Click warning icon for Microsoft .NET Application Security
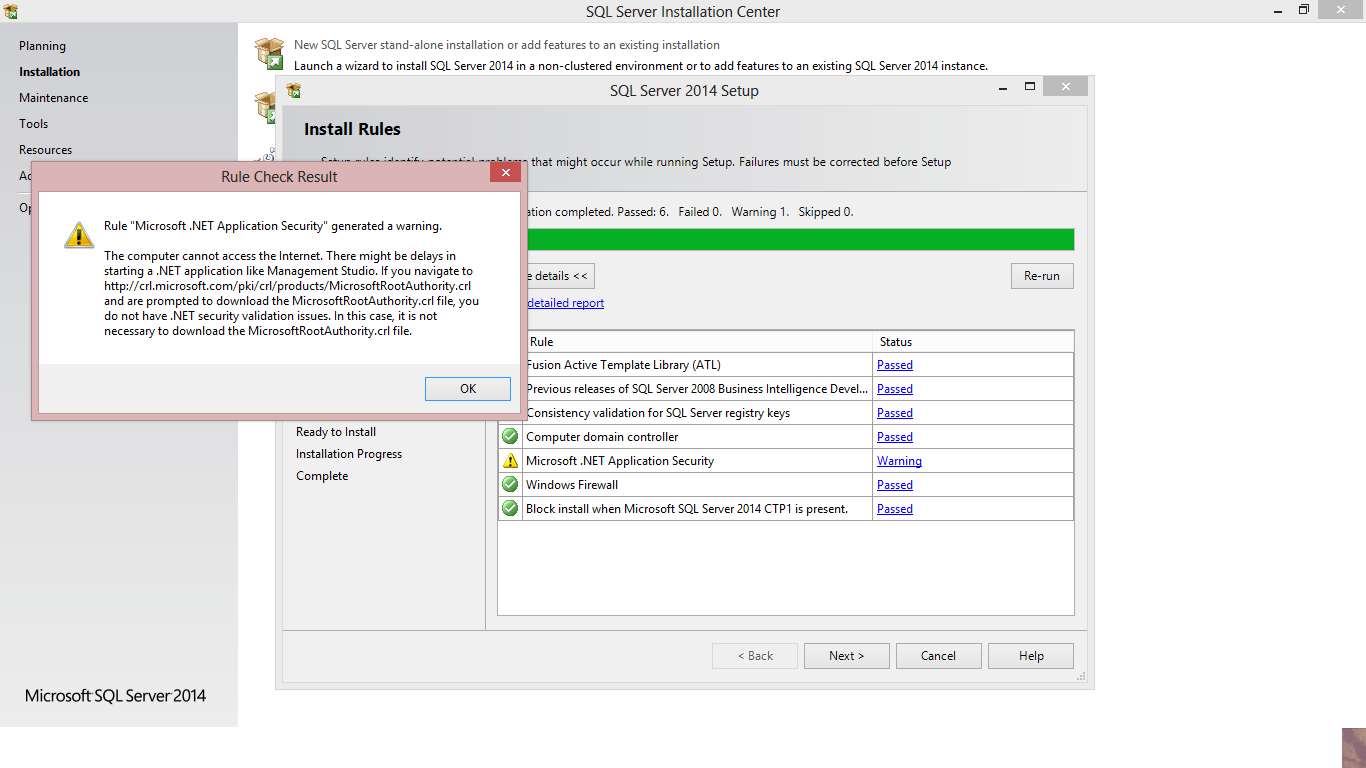 pyautogui.click(x=510, y=461)
